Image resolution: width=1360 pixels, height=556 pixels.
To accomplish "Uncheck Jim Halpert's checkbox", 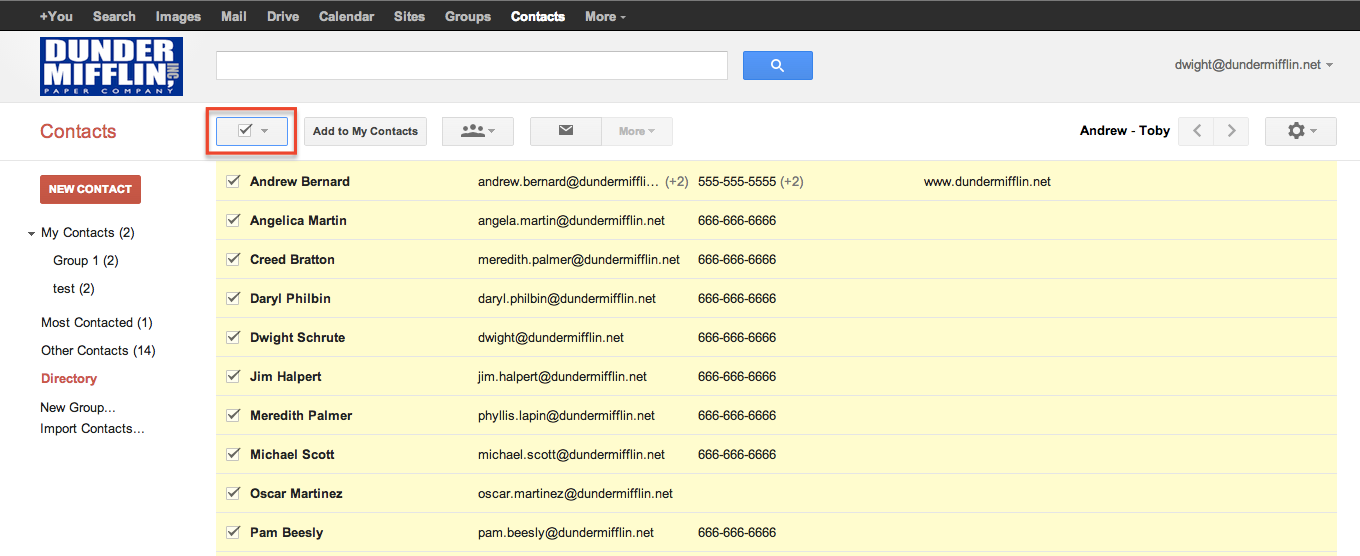I will click(x=233, y=376).
